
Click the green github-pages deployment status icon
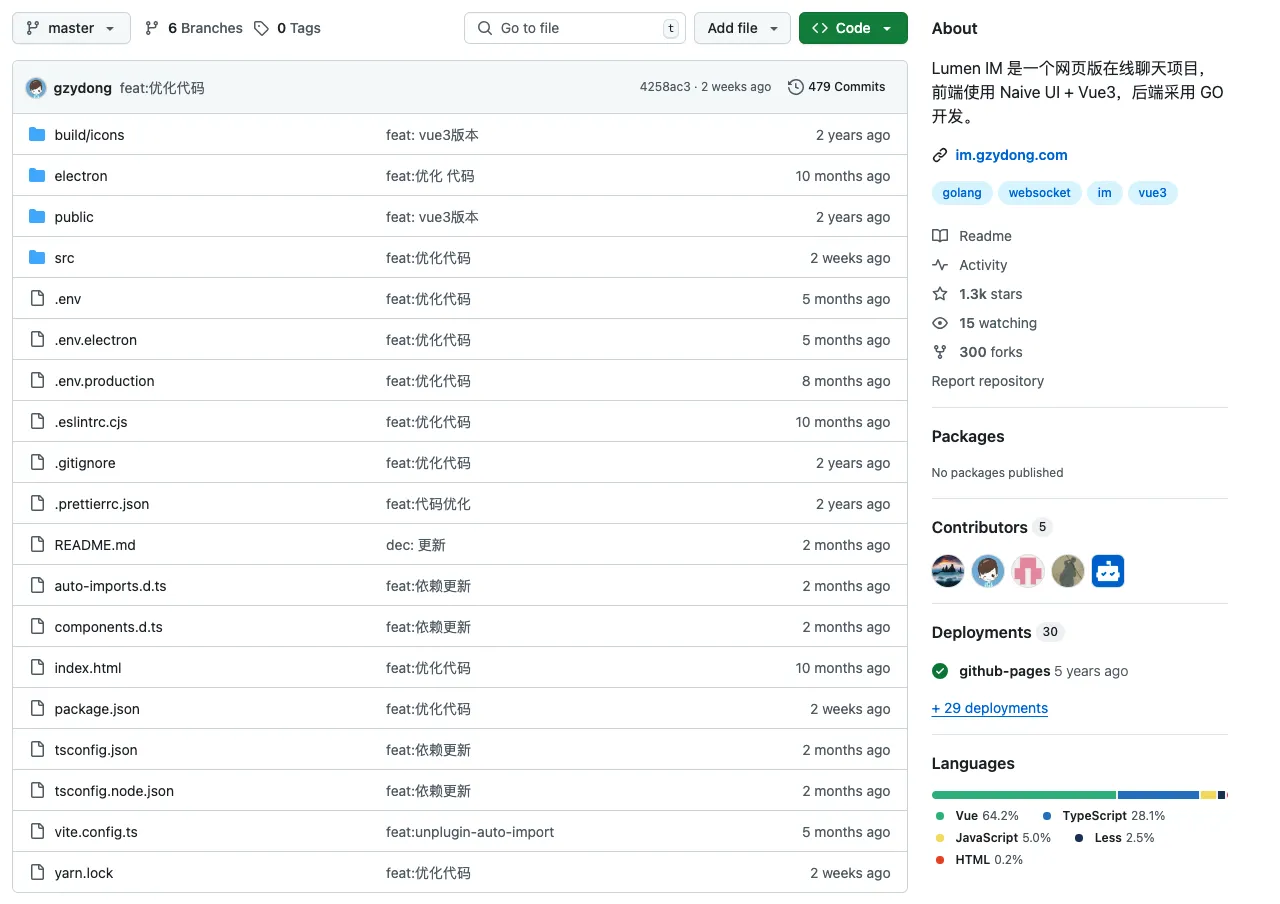pyautogui.click(x=940, y=671)
